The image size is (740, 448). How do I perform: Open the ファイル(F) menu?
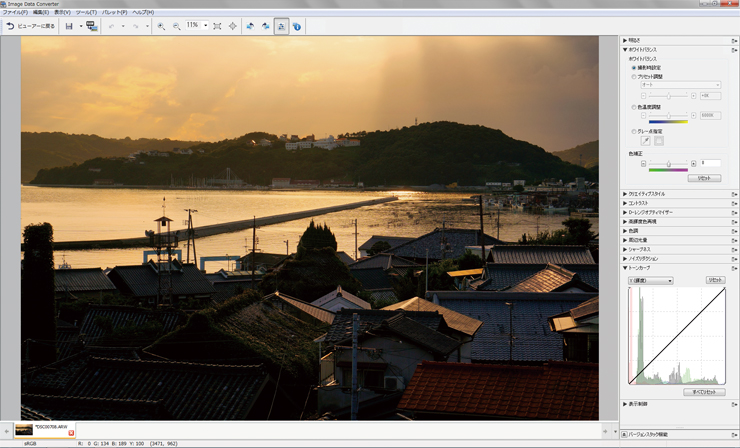[13, 12]
